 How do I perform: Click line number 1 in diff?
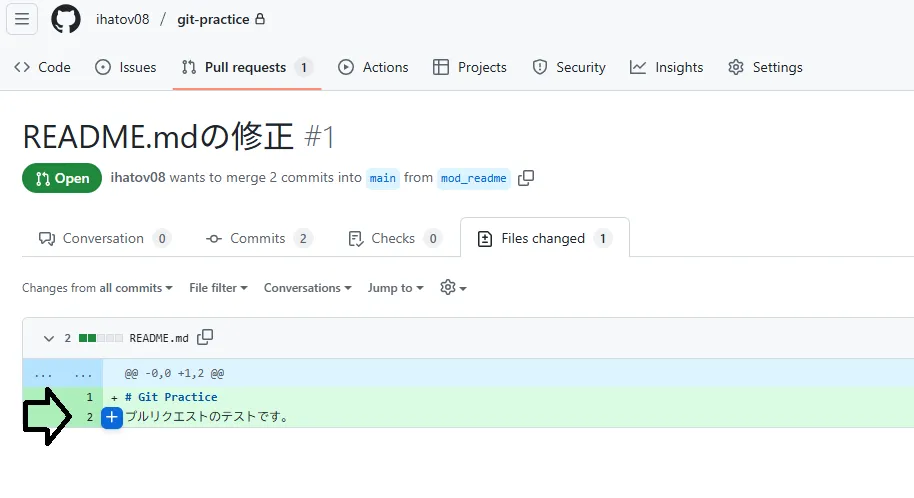pos(89,397)
